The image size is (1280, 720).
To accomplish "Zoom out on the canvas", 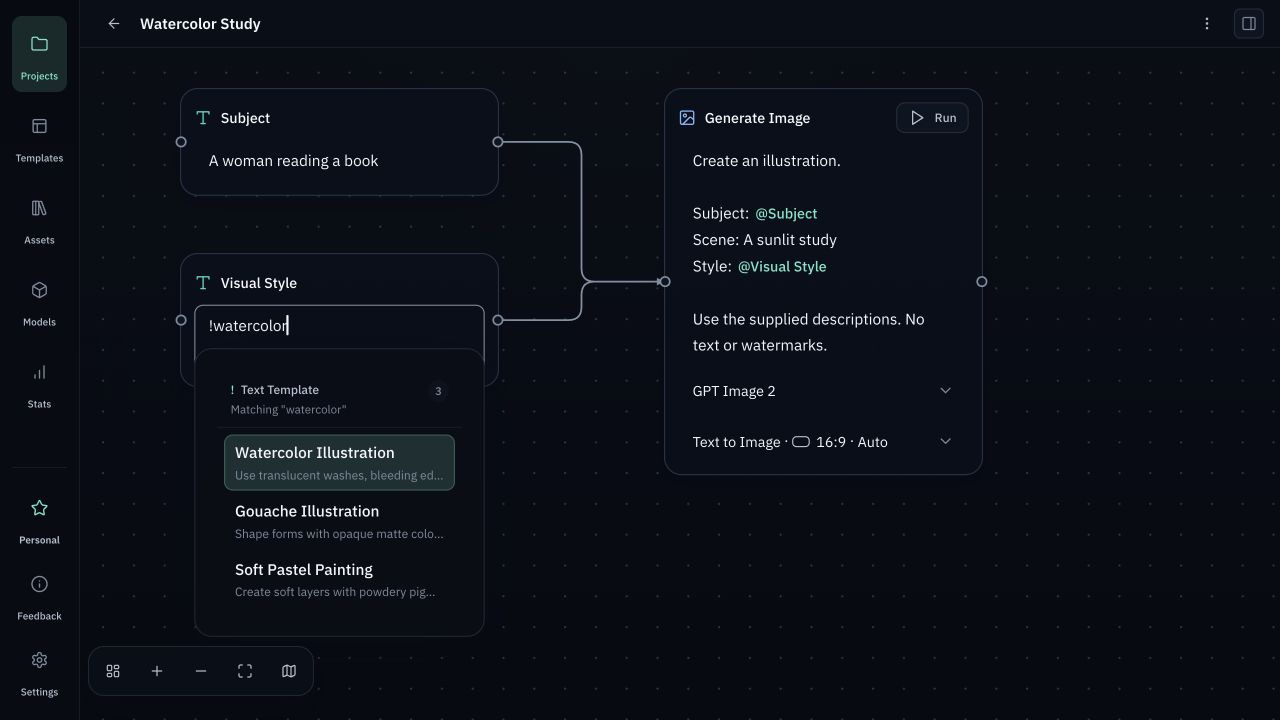I will click(x=201, y=671).
